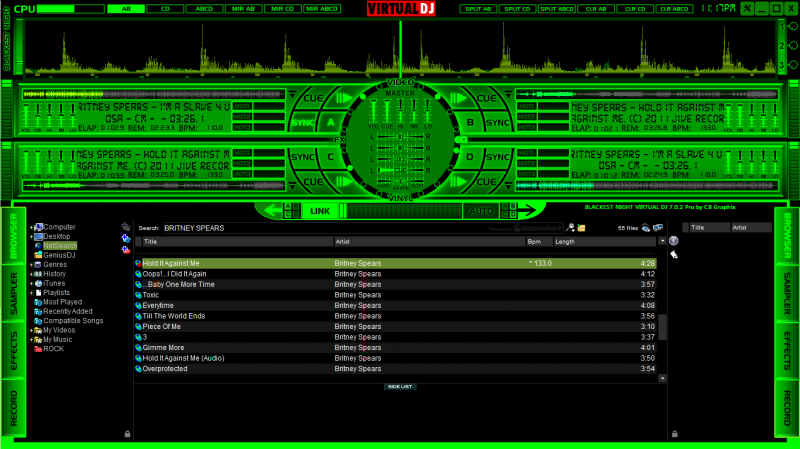This screenshot has height=449, width=800.
Task: Open deck B waveform dropdown arrow
Action: click(508, 94)
